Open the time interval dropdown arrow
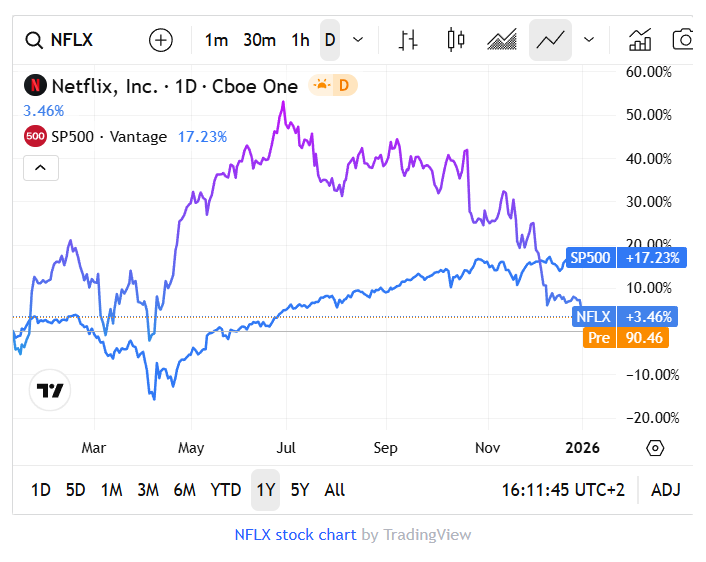Viewport: 706px width, 562px height. (x=358, y=40)
